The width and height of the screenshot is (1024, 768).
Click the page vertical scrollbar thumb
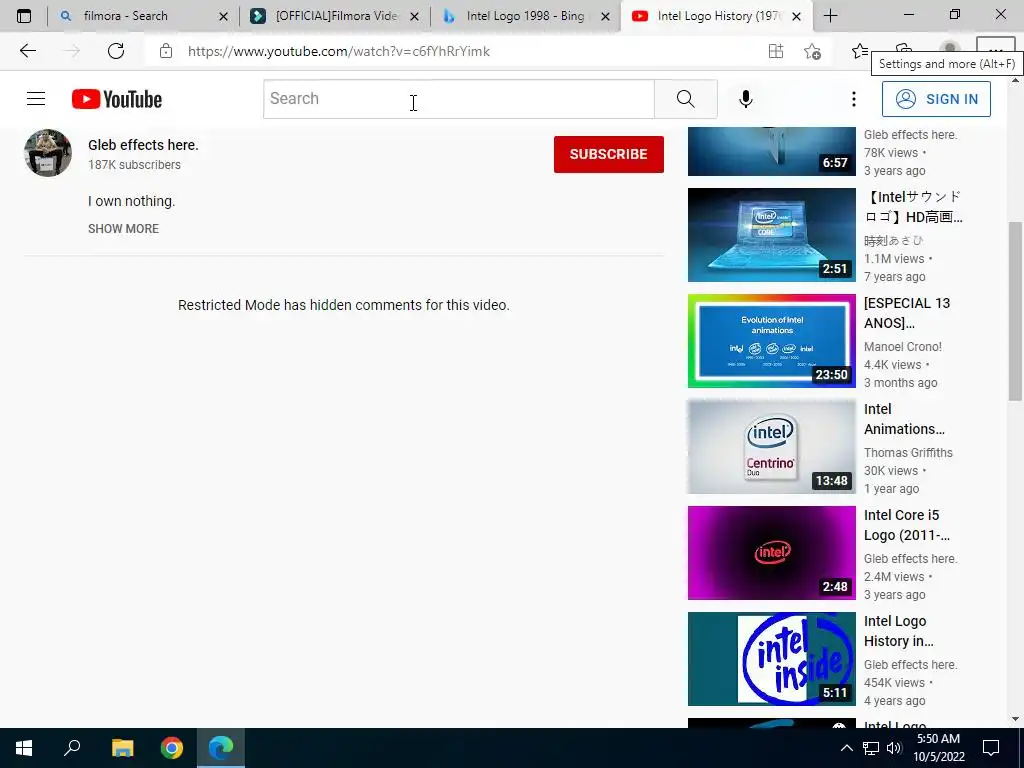pyautogui.click(x=1015, y=311)
